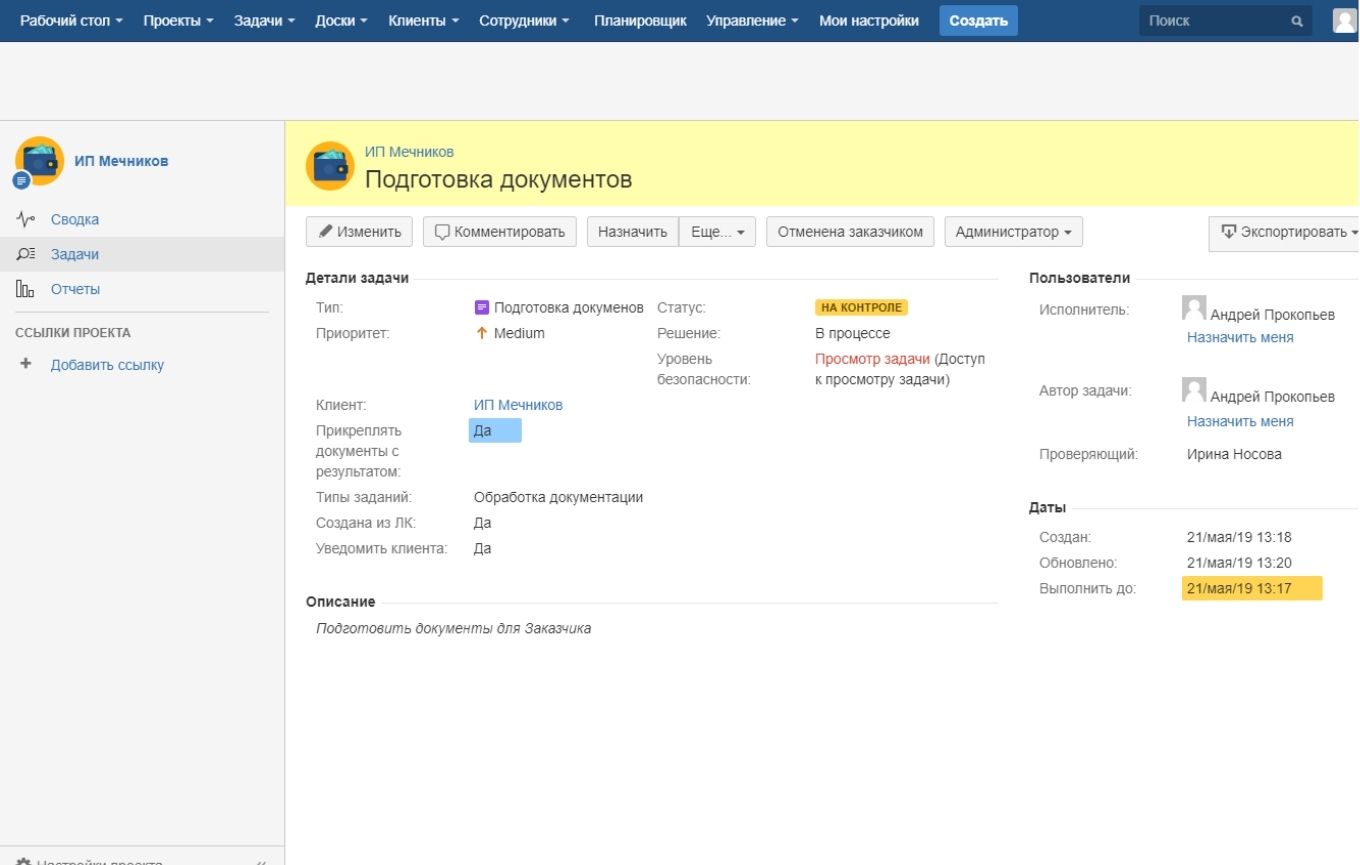The height and width of the screenshot is (865, 1360).
Task: Click the ИП Мечников client link
Action: pos(518,405)
